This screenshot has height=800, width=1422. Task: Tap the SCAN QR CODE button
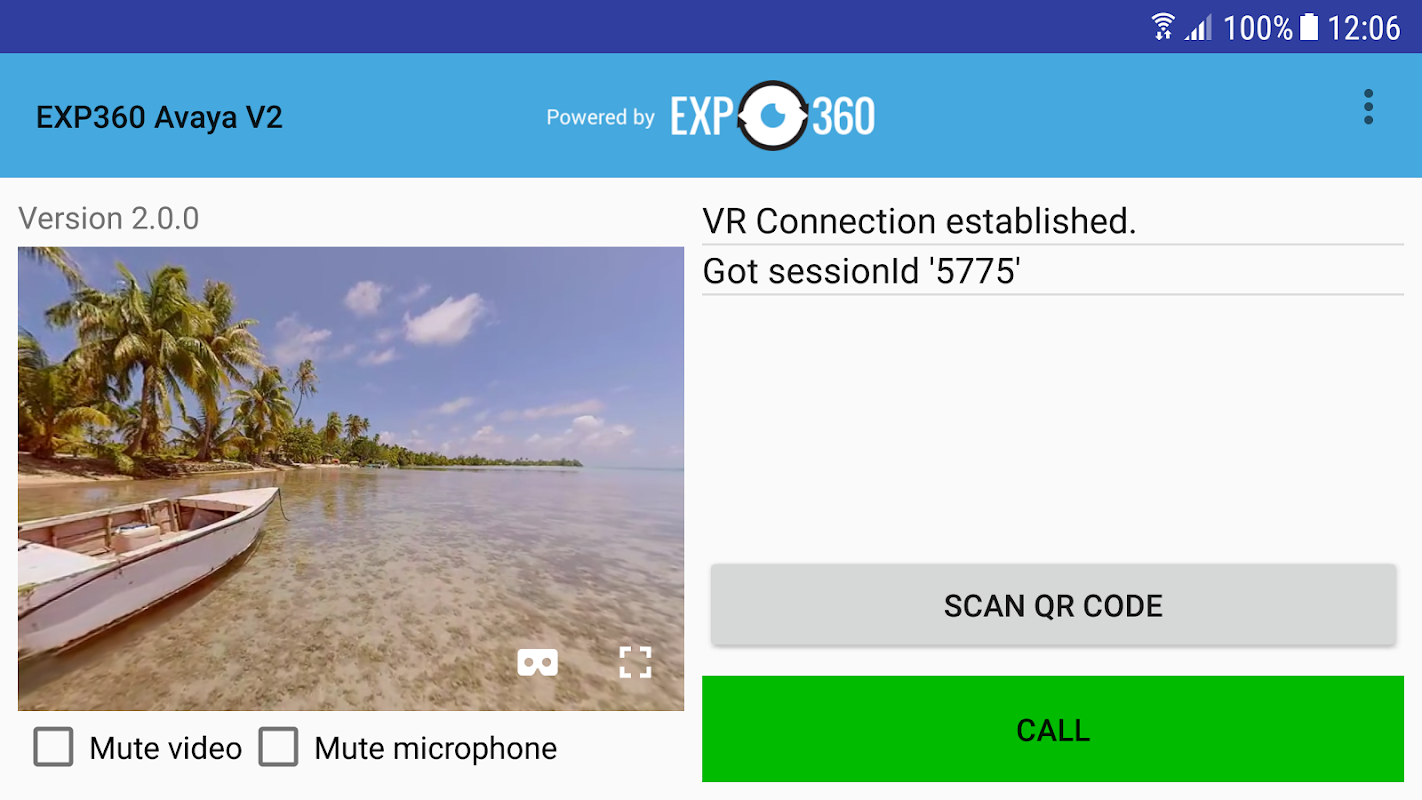1053,605
